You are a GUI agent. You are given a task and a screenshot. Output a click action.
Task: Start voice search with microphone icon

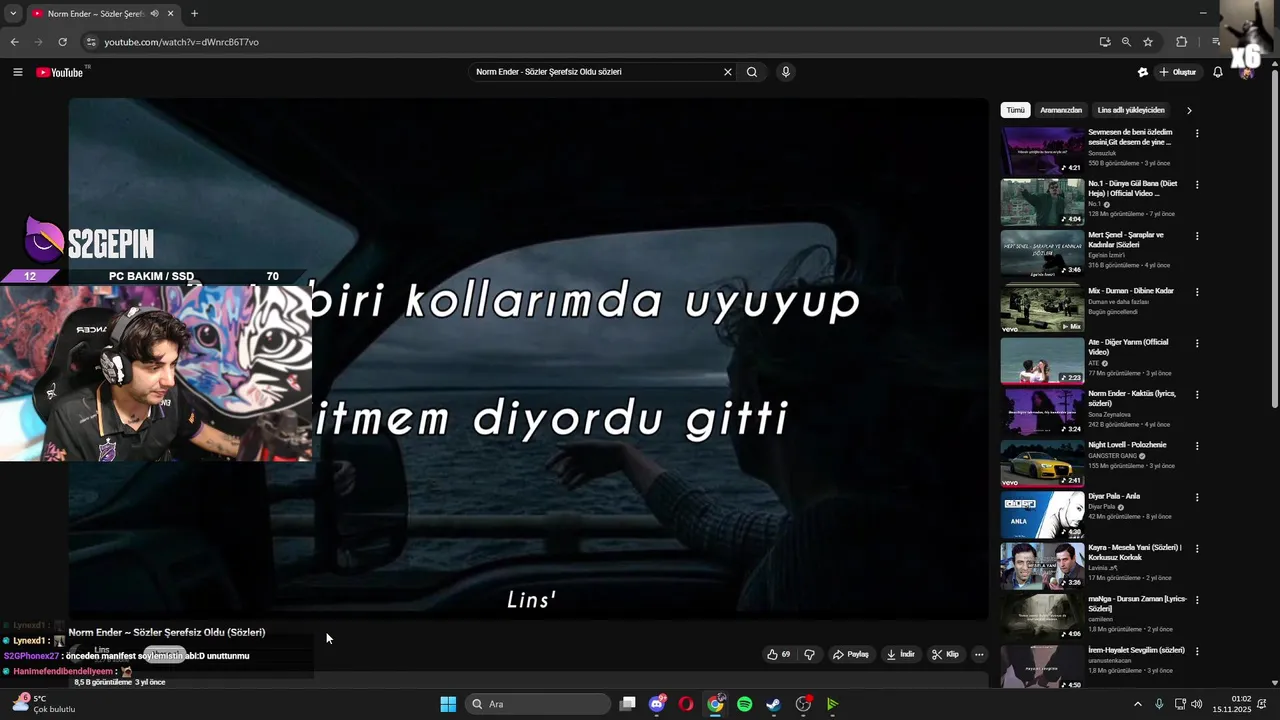[x=786, y=72]
